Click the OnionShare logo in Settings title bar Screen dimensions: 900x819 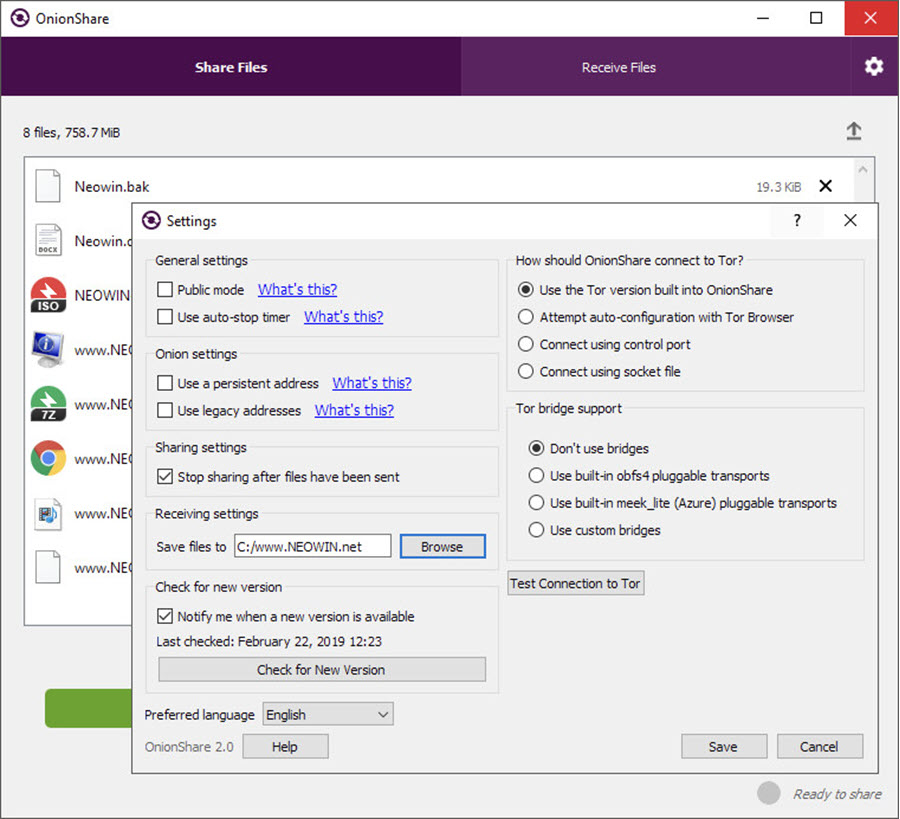pyautogui.click(x=152, y=220)
